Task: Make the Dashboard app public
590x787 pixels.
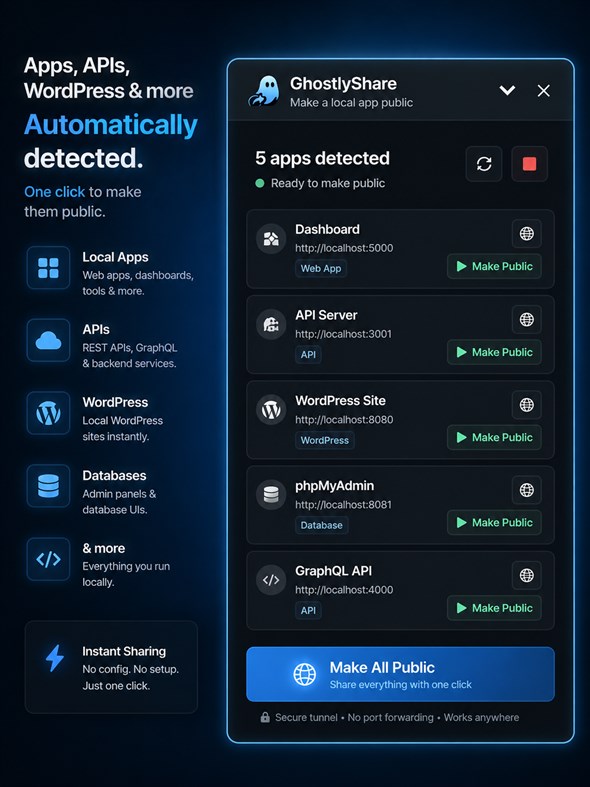Action: point(494,266)
